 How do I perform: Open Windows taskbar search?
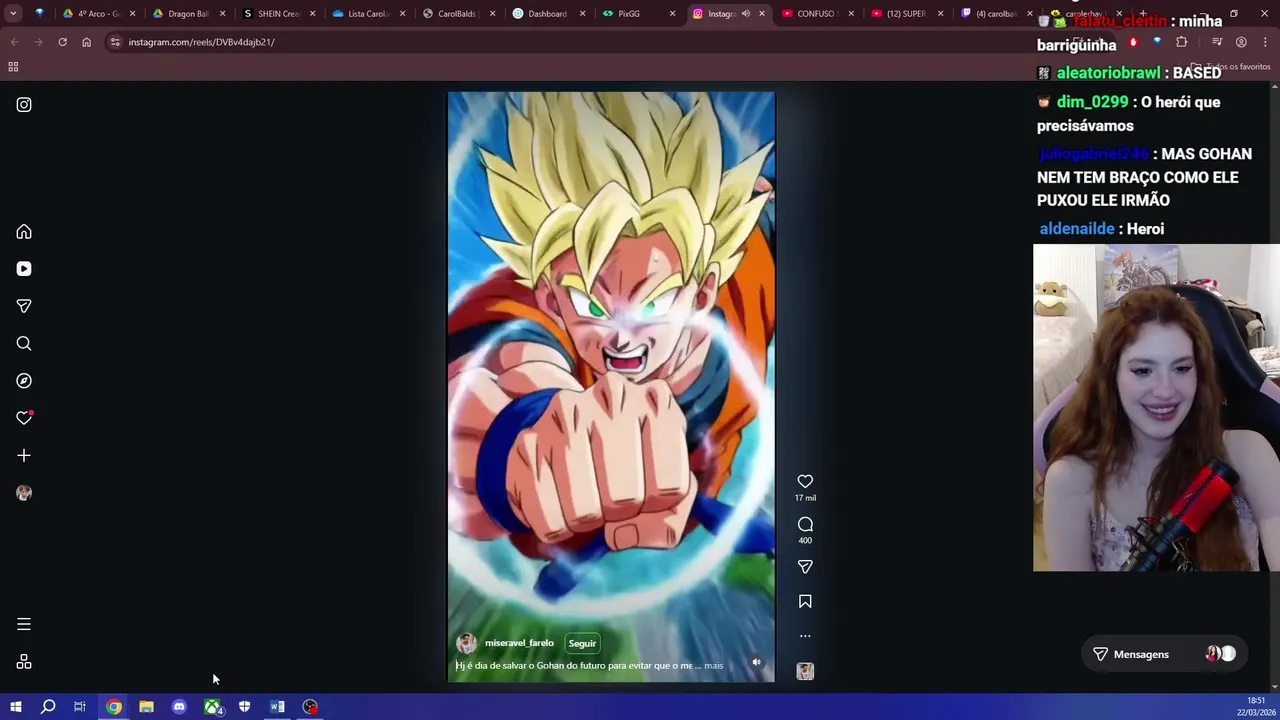click(48, 707)
